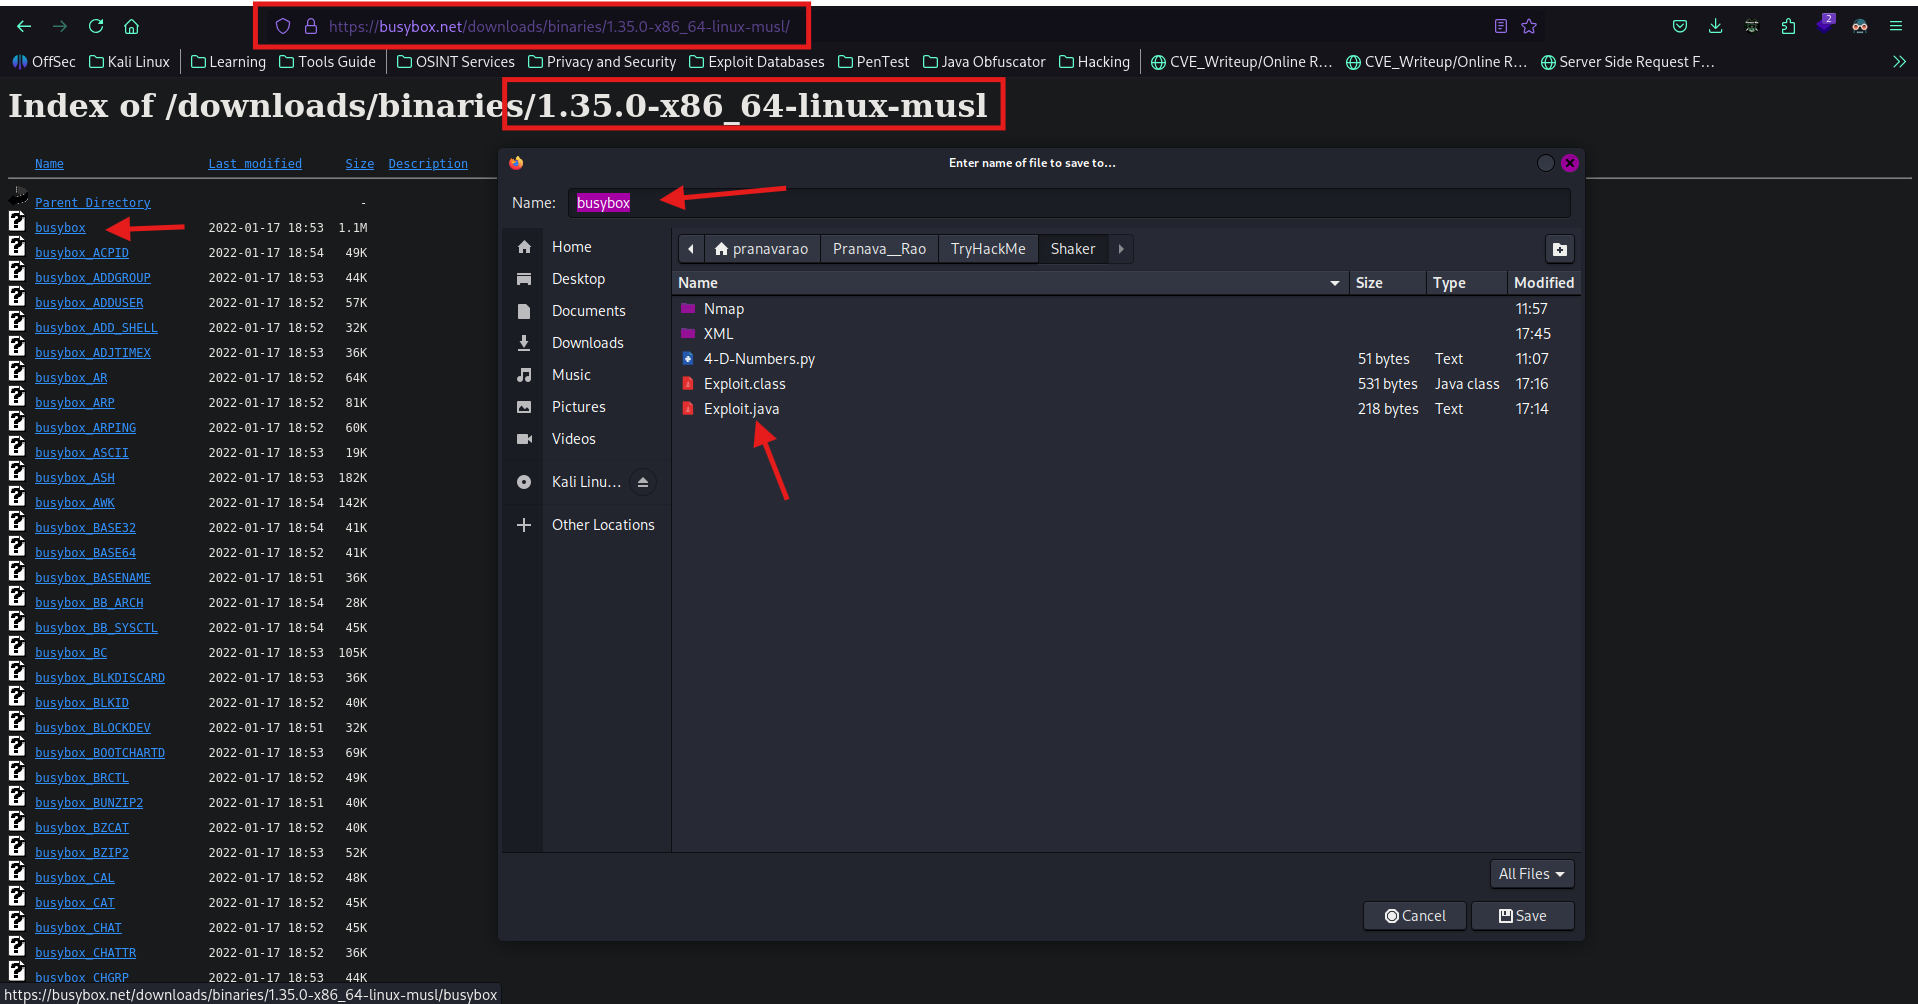Show more bookmarks overflow chevron
Image resolution: width=1918 pixels, height=1004 pixels.
[1899, 62]
